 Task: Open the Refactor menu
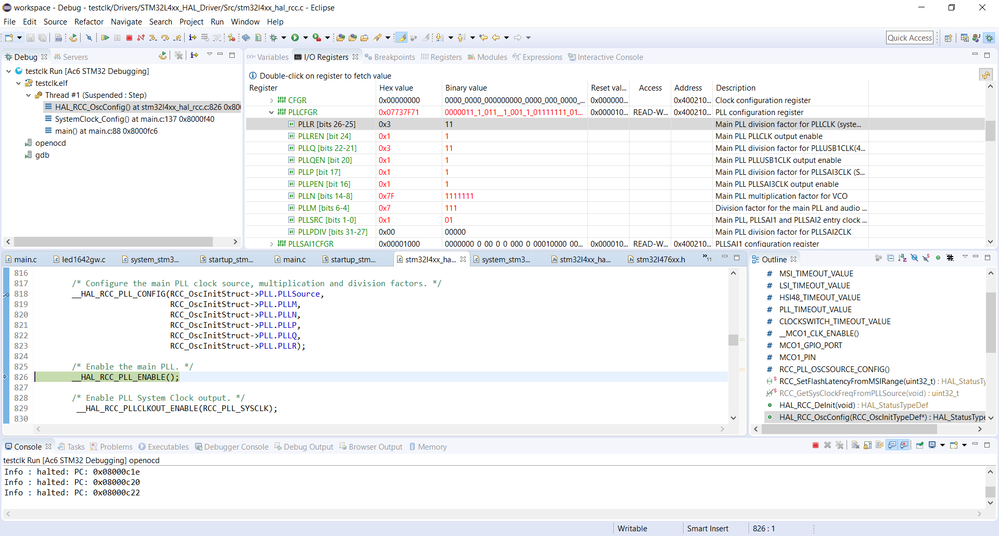(89, 22)
